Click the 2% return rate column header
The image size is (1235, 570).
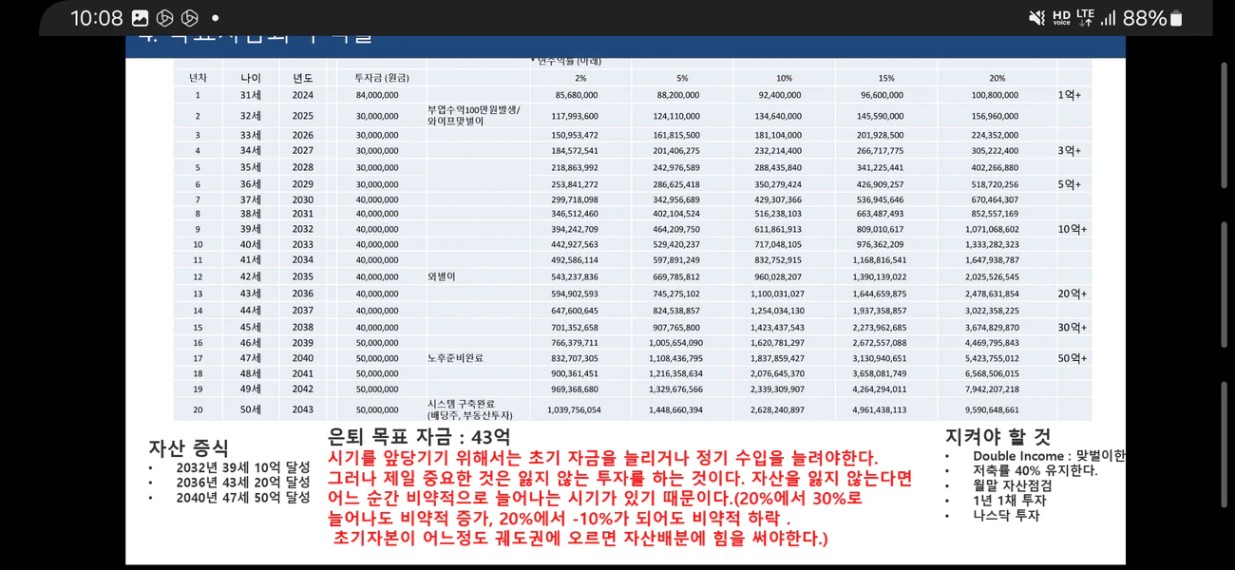(581, 77)
